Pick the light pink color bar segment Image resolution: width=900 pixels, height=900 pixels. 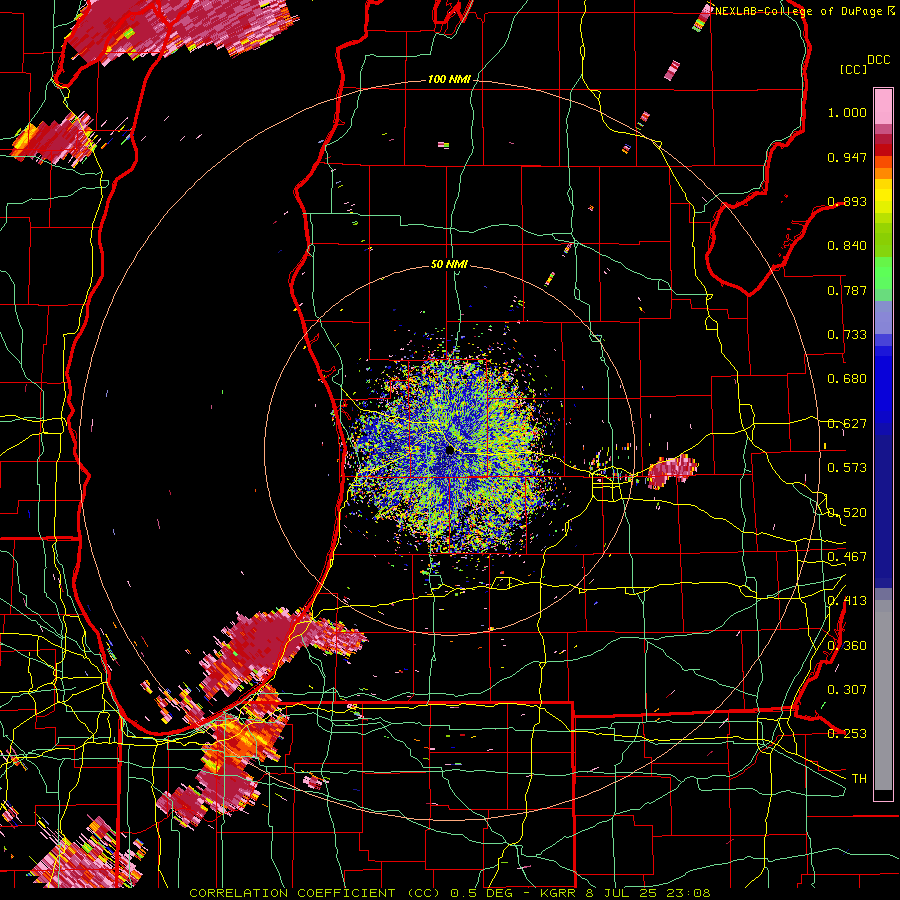pyautogui.click(x=883, y=106)
